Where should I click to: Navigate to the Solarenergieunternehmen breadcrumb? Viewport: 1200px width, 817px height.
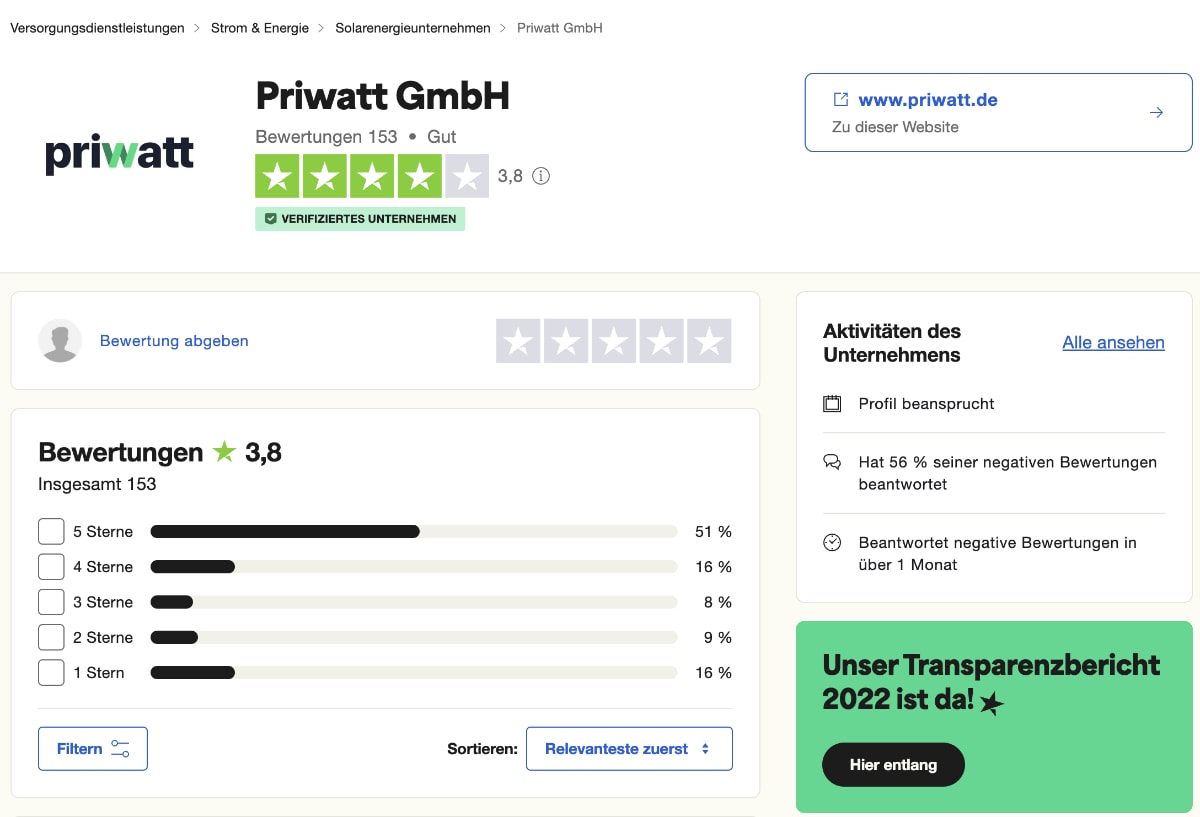(412, 28)
